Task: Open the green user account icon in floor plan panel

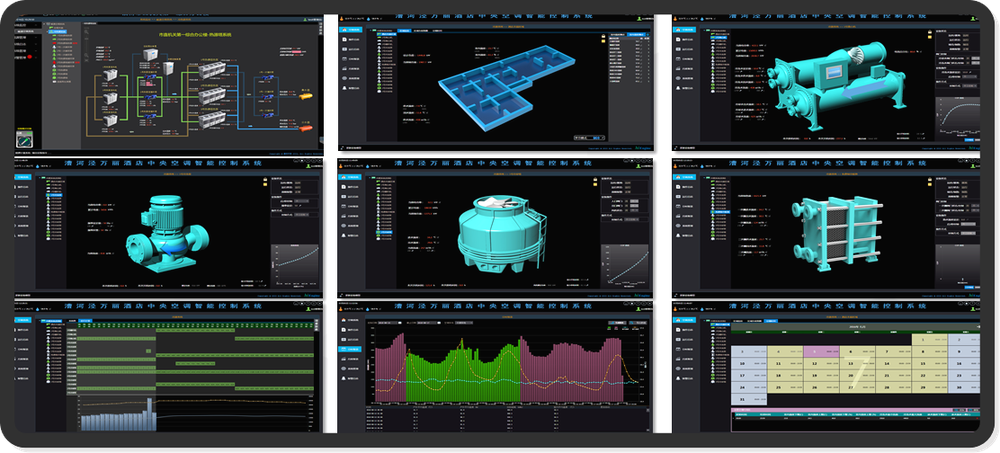Action: pyautogui.click(x=639, y=19)
